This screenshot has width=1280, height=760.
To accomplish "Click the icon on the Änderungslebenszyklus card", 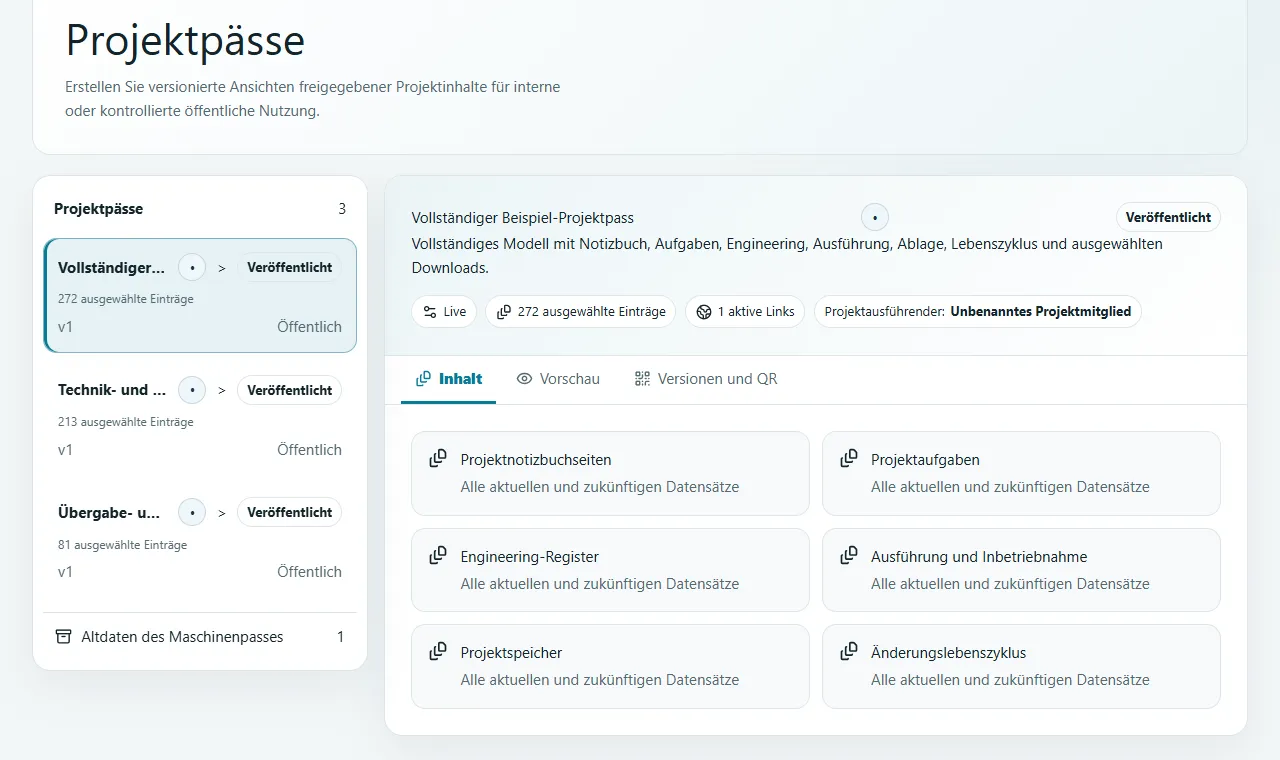I will click(849, 651).
